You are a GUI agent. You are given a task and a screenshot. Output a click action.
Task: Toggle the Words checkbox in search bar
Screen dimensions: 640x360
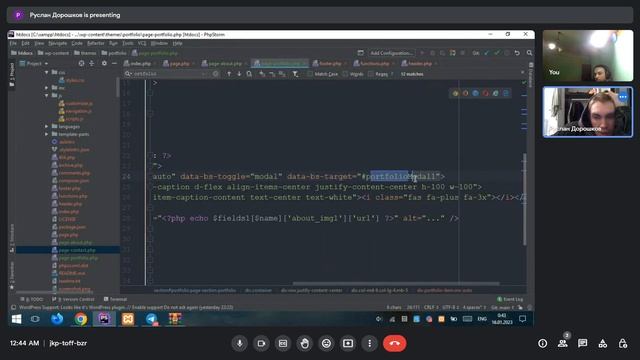point(346,74)
